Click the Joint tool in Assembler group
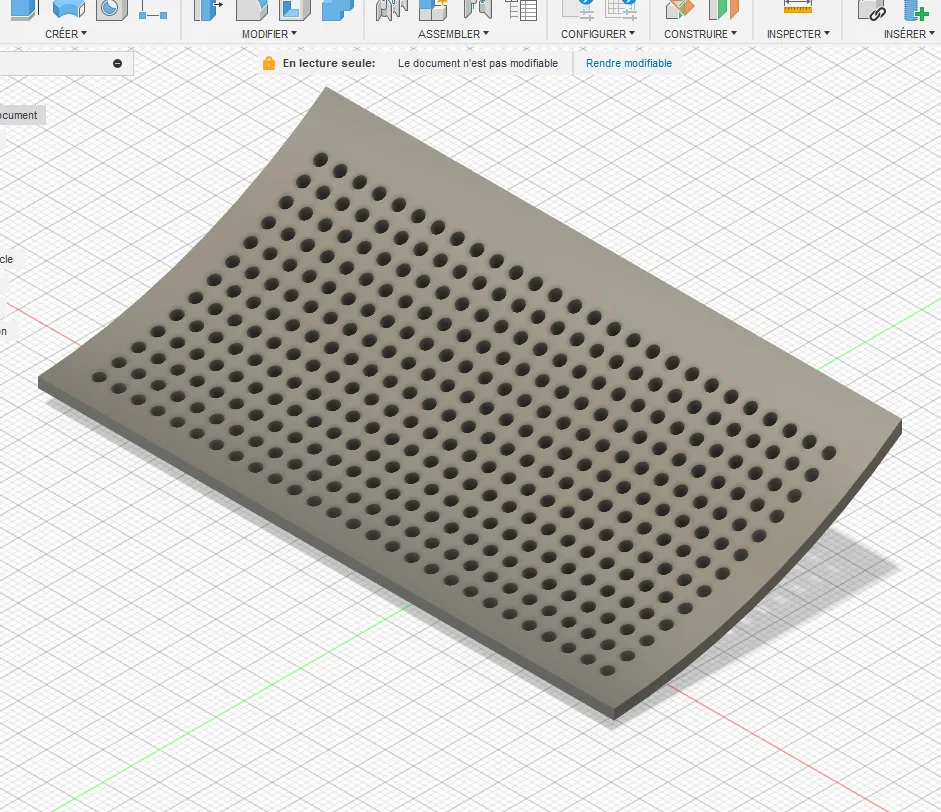Screen dimensions: 941x812 coord(391,9)
